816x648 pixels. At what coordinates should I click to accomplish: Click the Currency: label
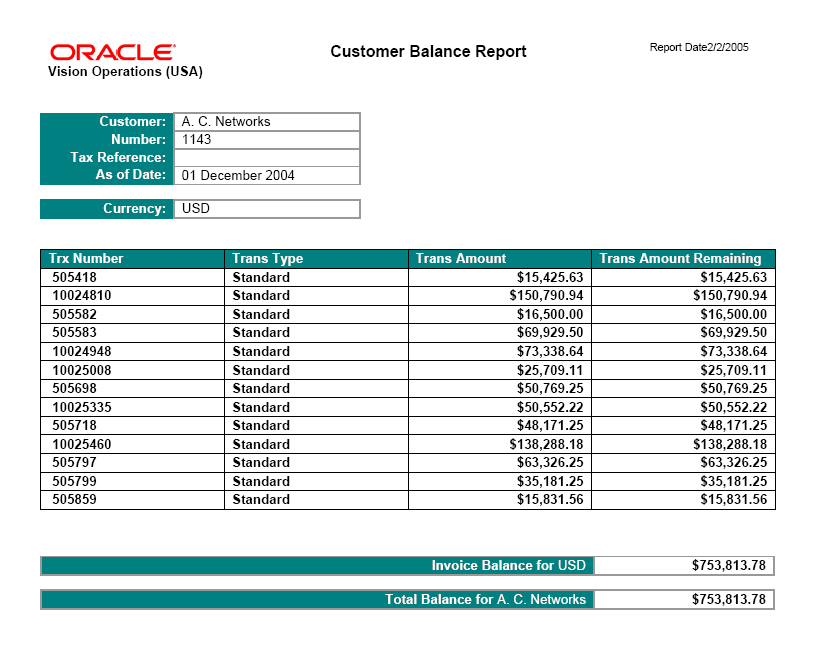pos(134,209)
